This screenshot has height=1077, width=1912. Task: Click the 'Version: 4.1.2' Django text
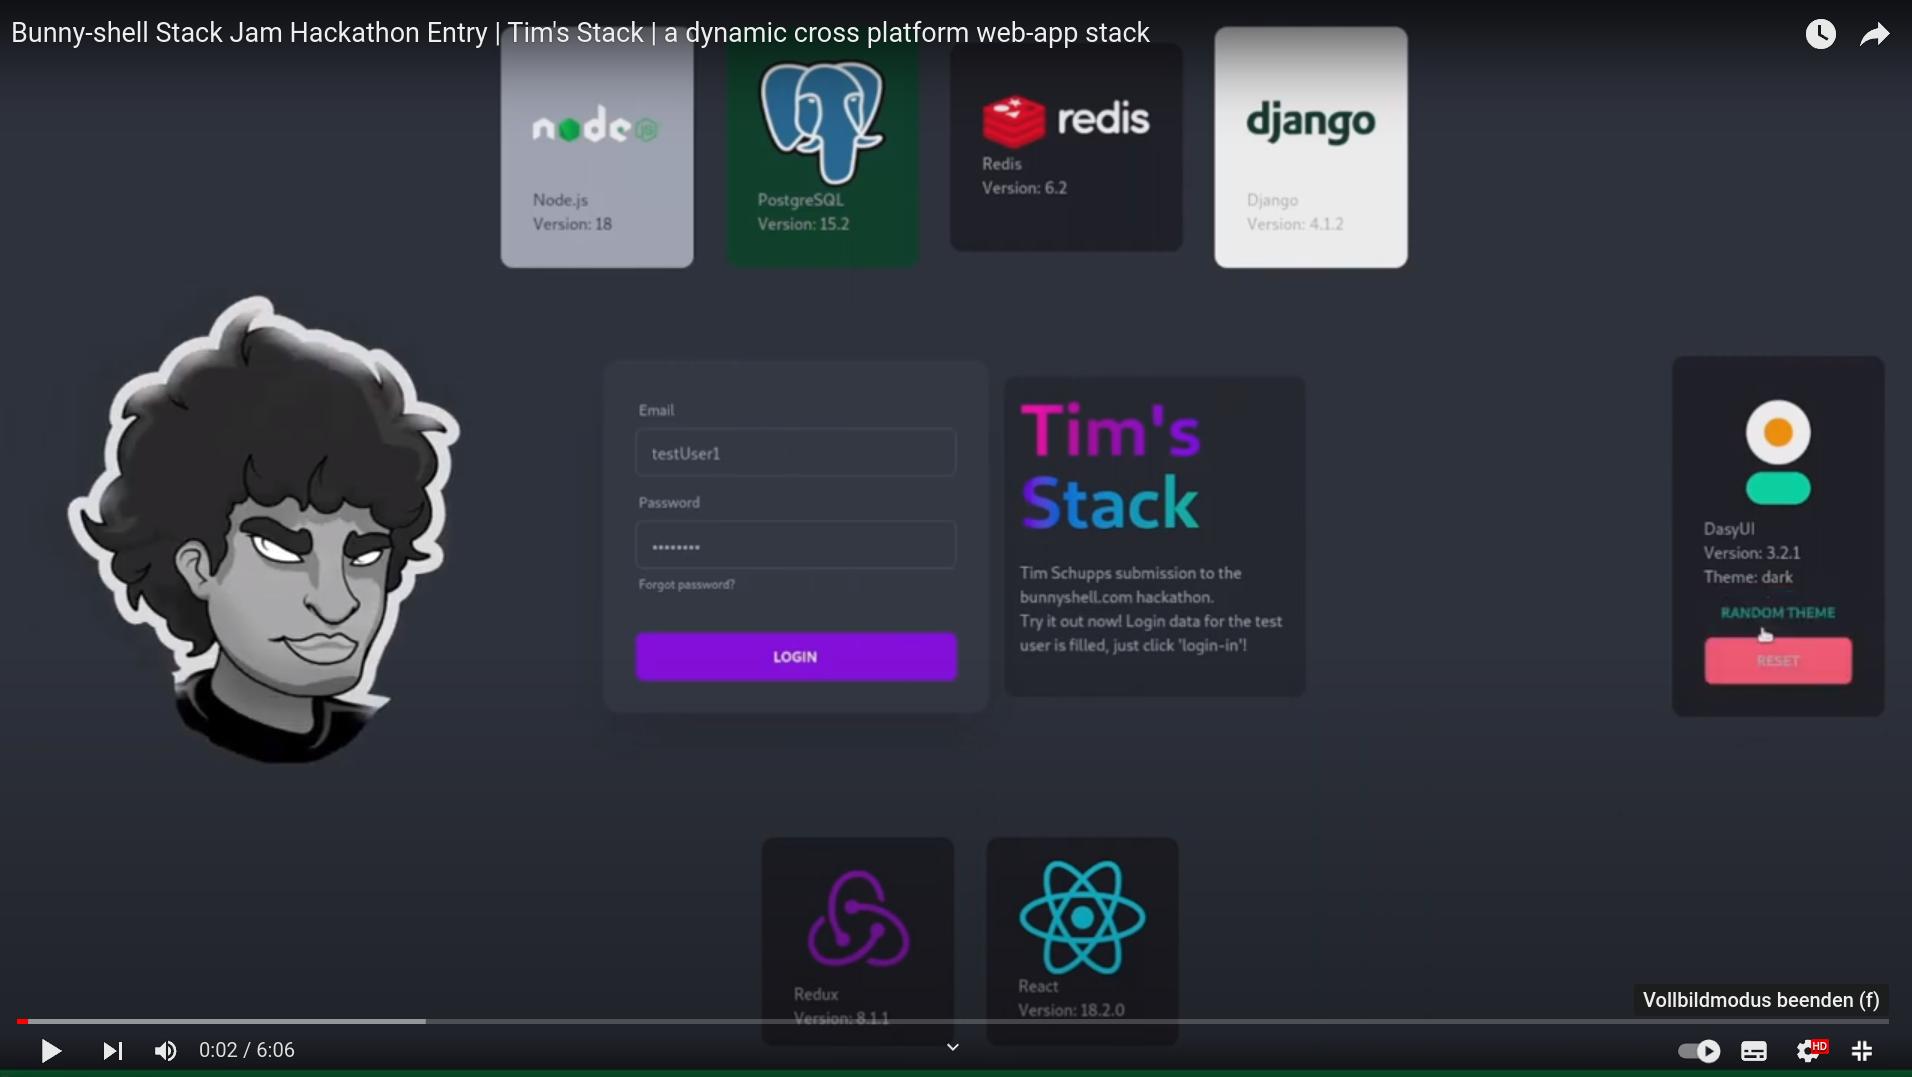[x=1295, y=224]
